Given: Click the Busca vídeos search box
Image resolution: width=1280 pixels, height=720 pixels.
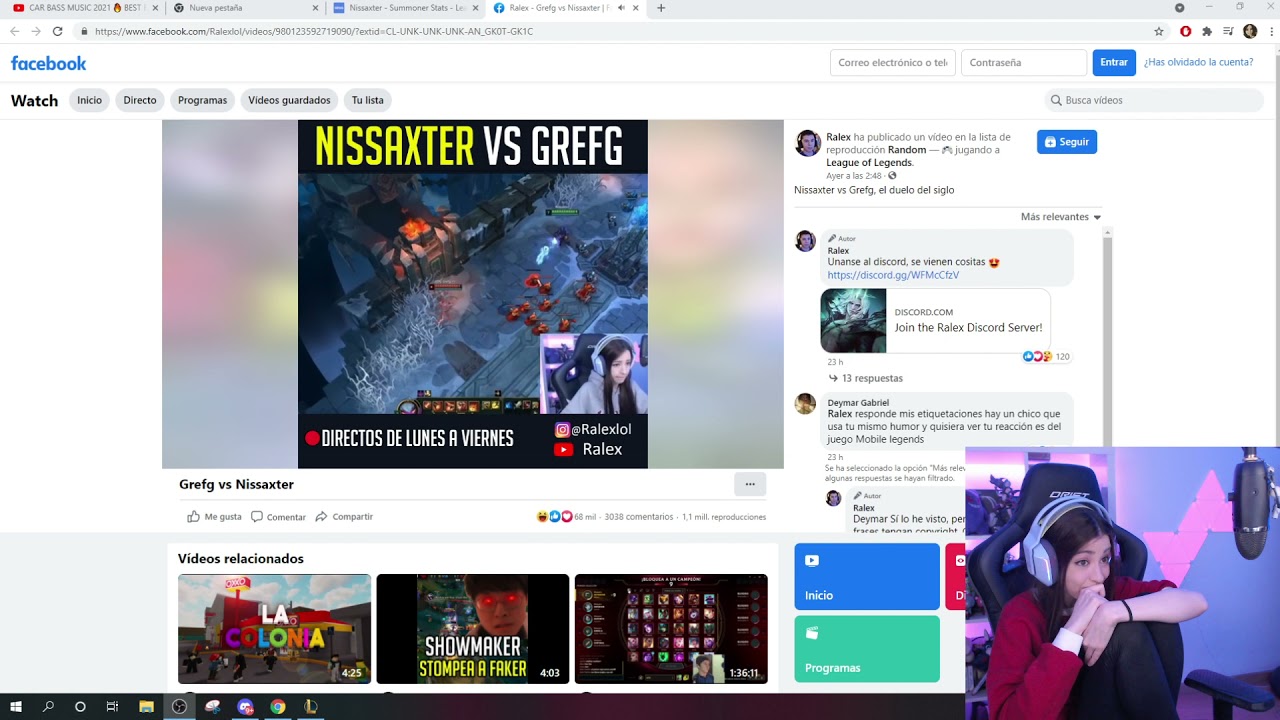Looking at the screenshot, I should coord(1154,100).
